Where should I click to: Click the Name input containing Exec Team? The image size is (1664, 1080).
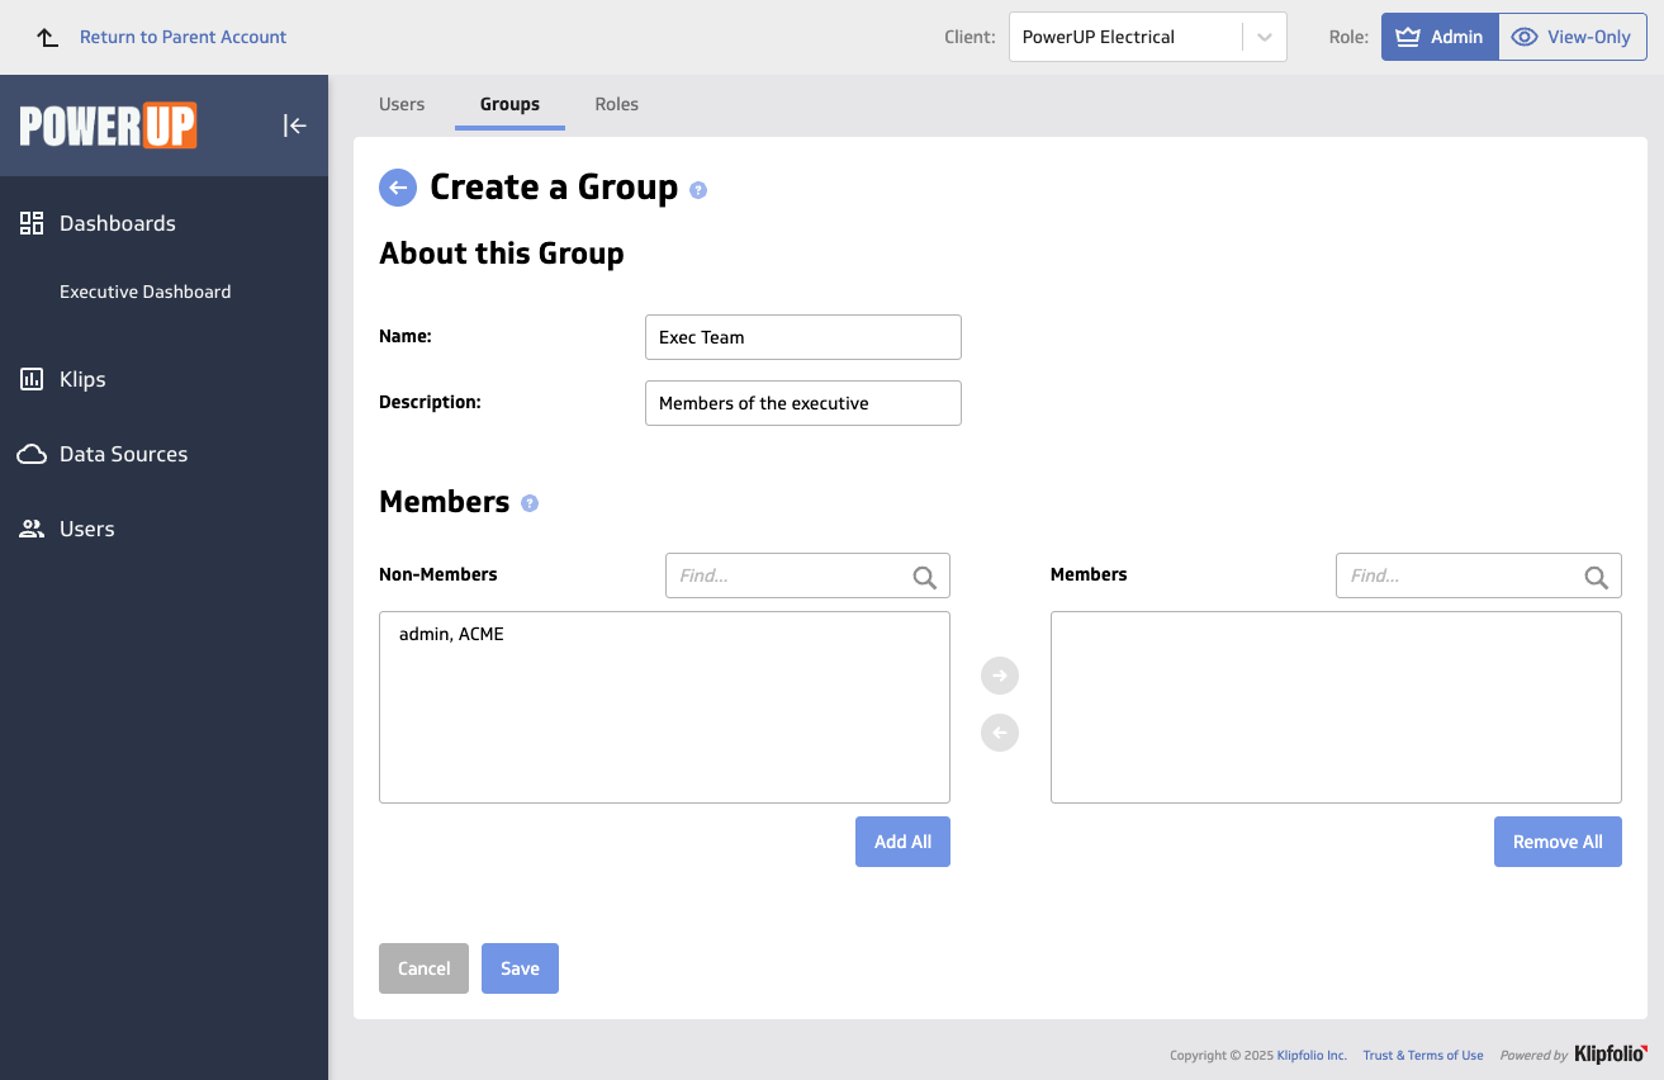point(802,337)
